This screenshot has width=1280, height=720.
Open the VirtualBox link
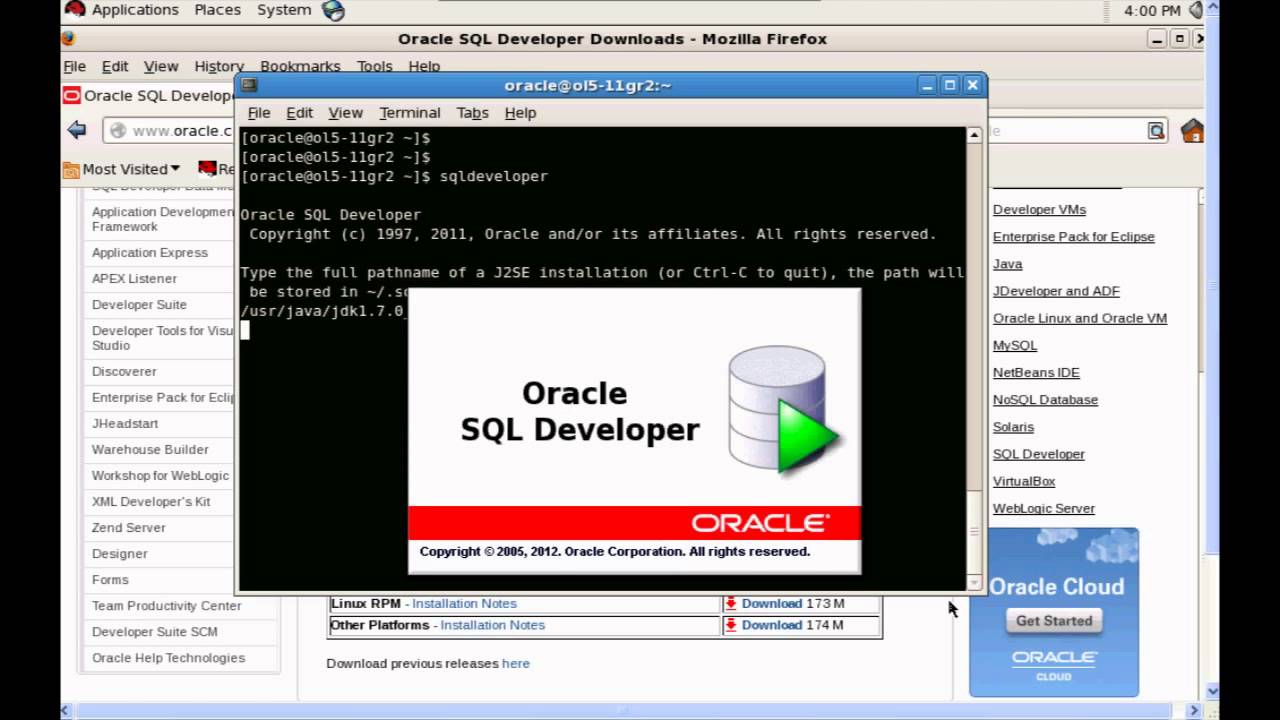coord(1024,481)
